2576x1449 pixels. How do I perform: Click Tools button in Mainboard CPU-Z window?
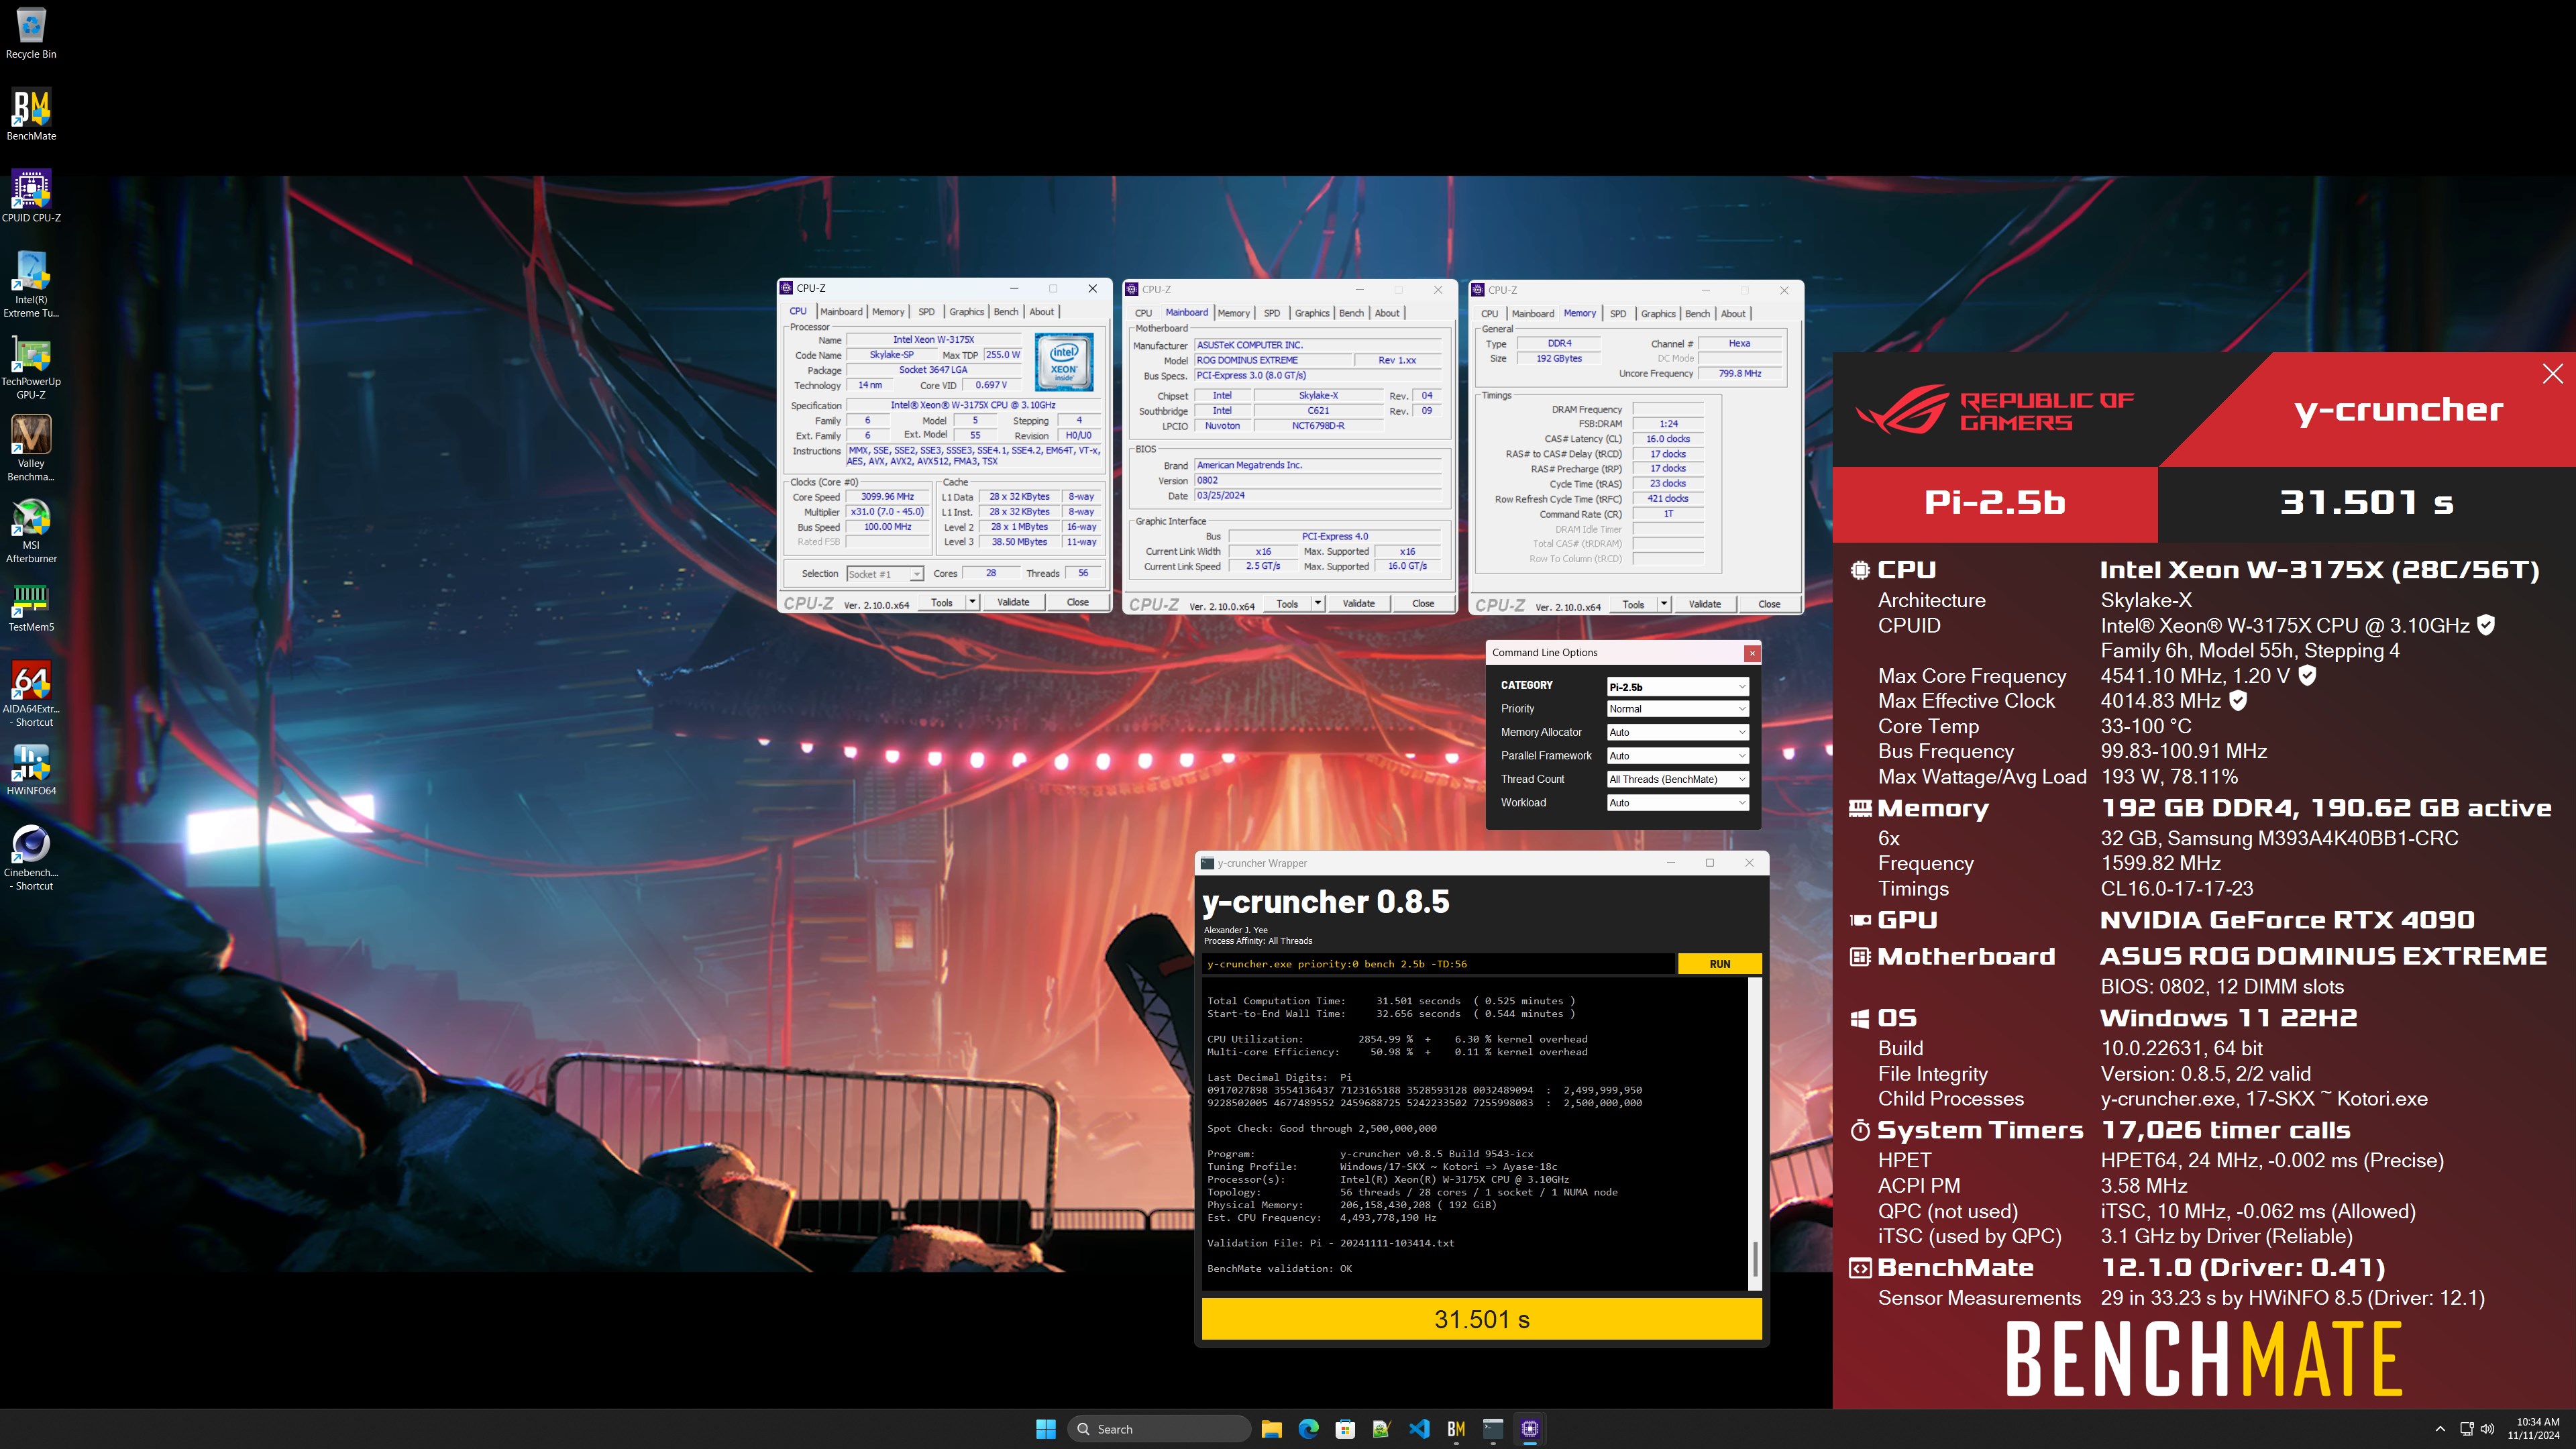point(1287,604)
